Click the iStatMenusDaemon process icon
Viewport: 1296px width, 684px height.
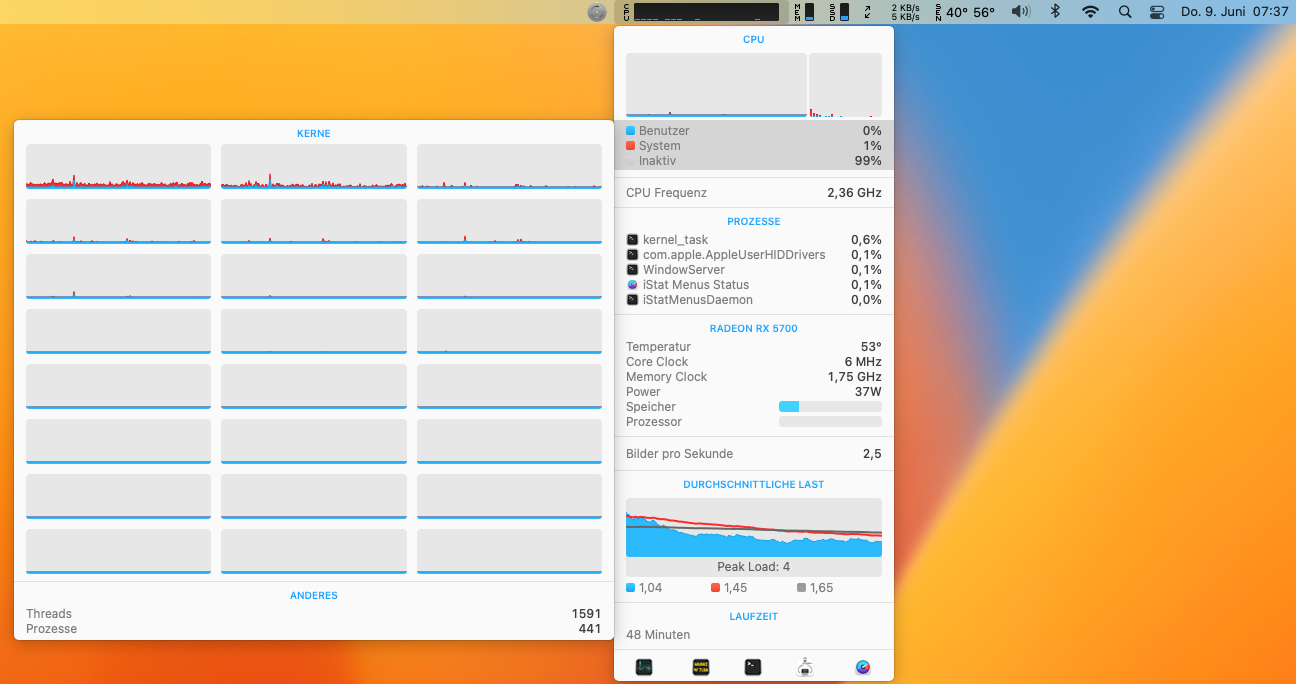(632, 300)
